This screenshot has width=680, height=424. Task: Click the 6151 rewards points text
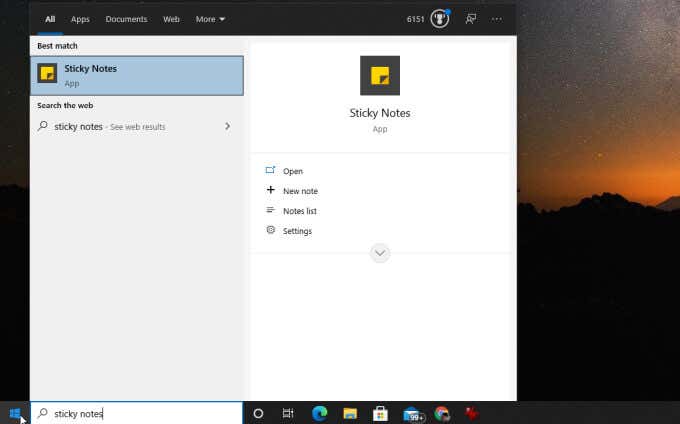click(x=415, y=19)
